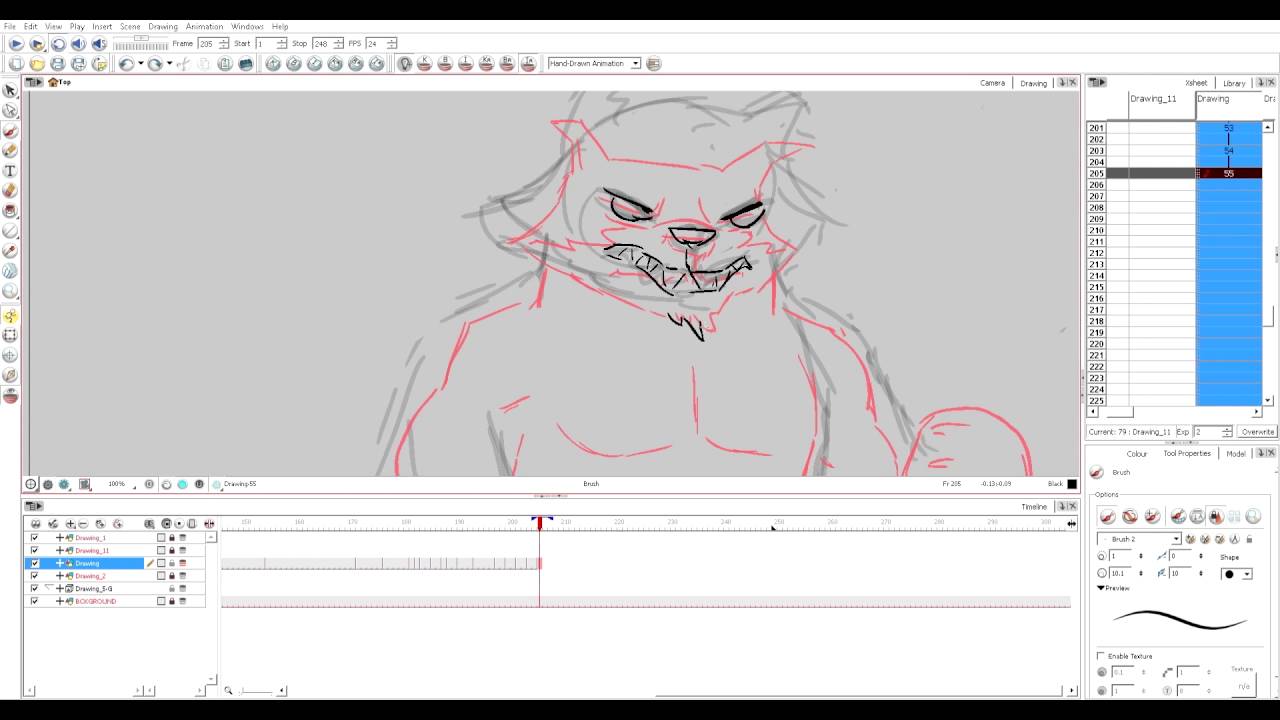
Task: Select the Brush tool in the left toolbar
Action: 10,131
